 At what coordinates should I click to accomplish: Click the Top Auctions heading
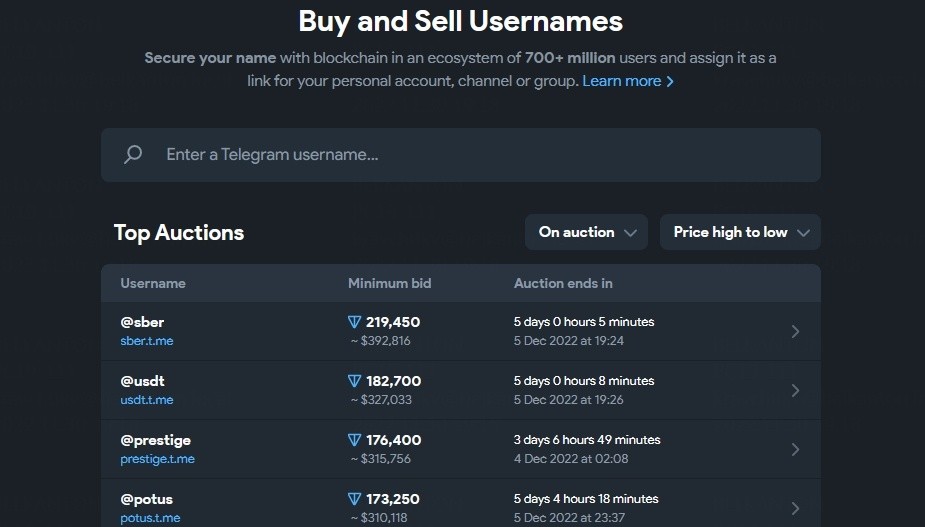pos(179,233)
